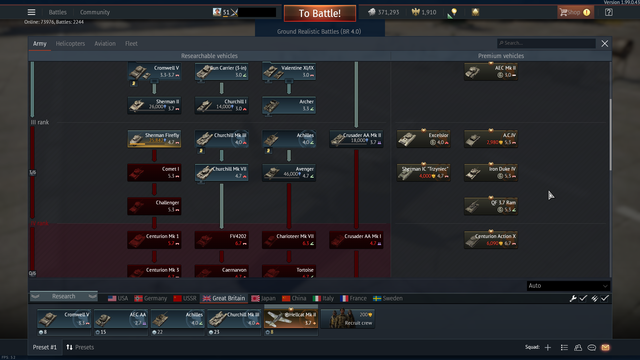Image resolution: width=640 pixels, height=360 pixels.
Task: Select the Sherman IC Trzyniec premium
Action: coord(424,172)
